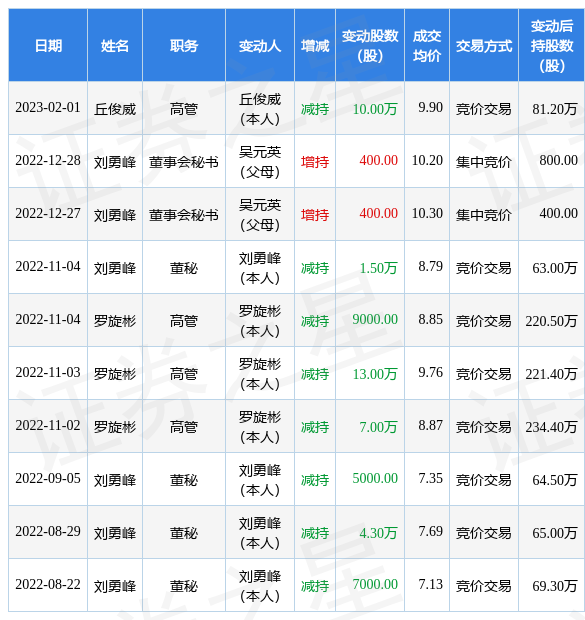
Task: Click the average price 7.35
Action: (x=430, y=478)
